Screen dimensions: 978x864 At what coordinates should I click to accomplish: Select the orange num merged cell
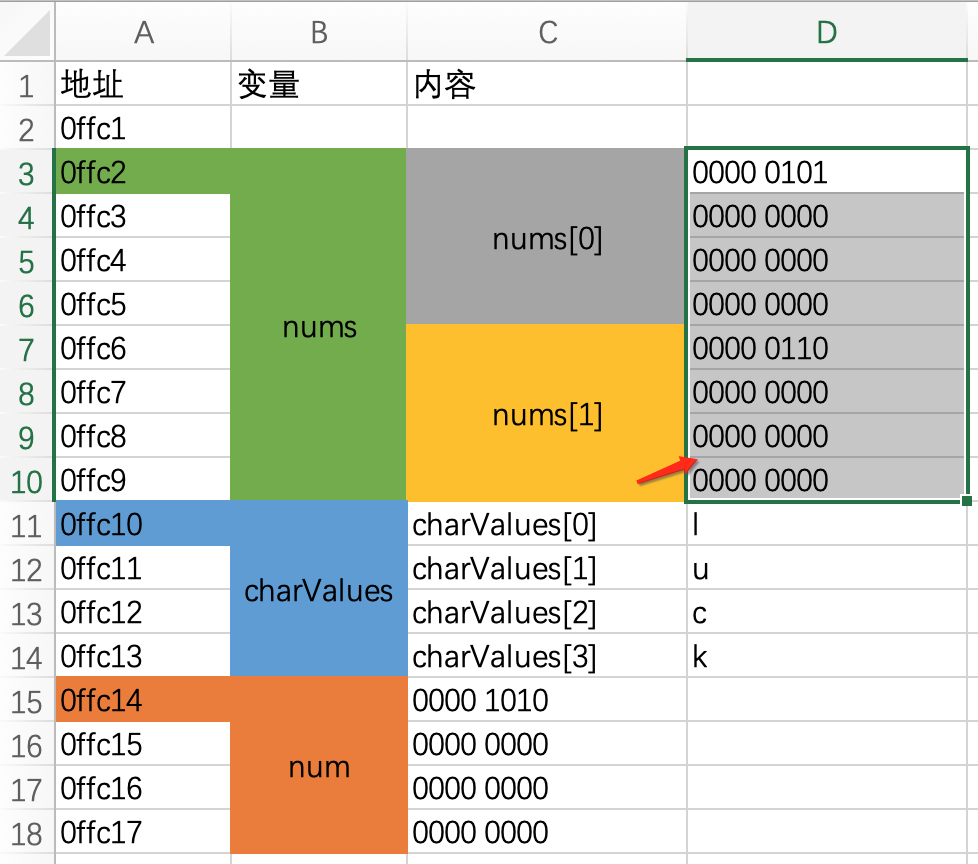pos(318,766)
